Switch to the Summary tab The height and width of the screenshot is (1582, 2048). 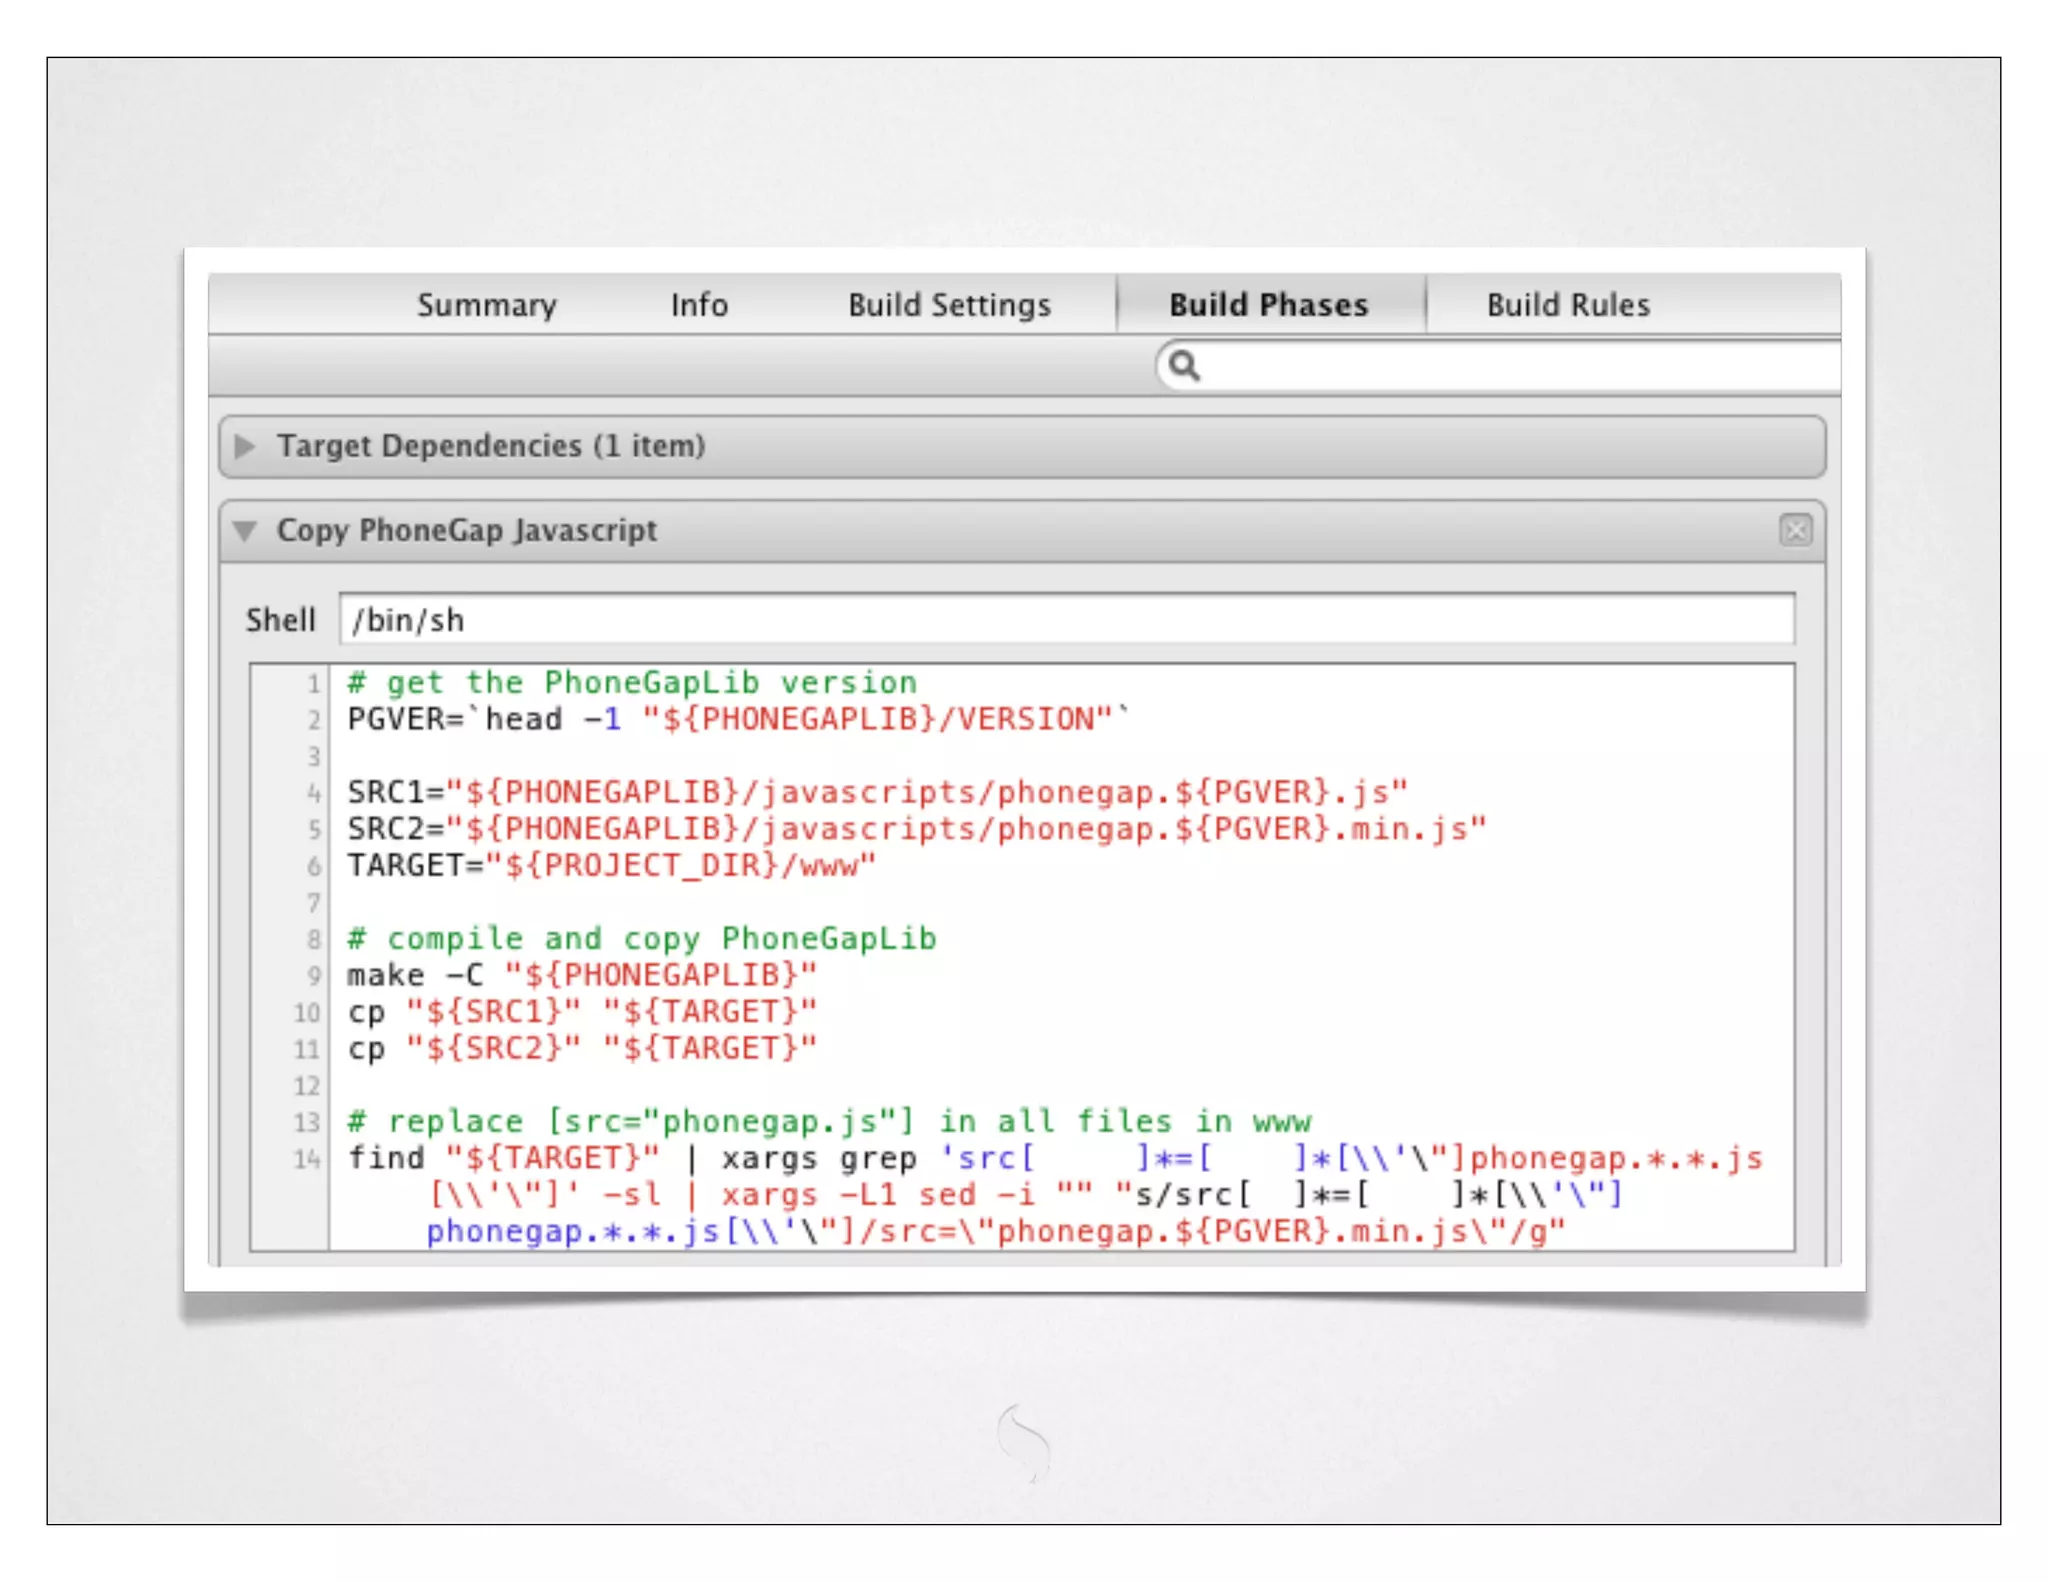487,305
